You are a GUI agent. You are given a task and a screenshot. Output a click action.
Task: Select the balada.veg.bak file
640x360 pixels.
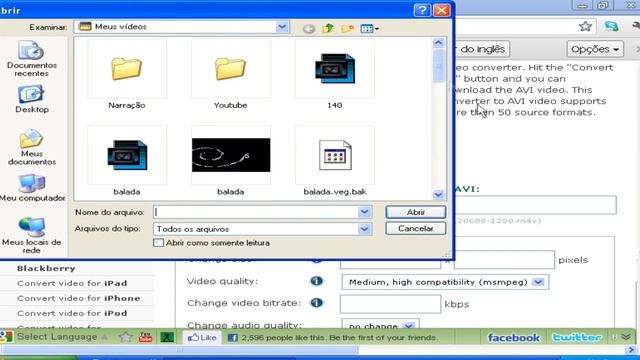(x=335, y=161)
